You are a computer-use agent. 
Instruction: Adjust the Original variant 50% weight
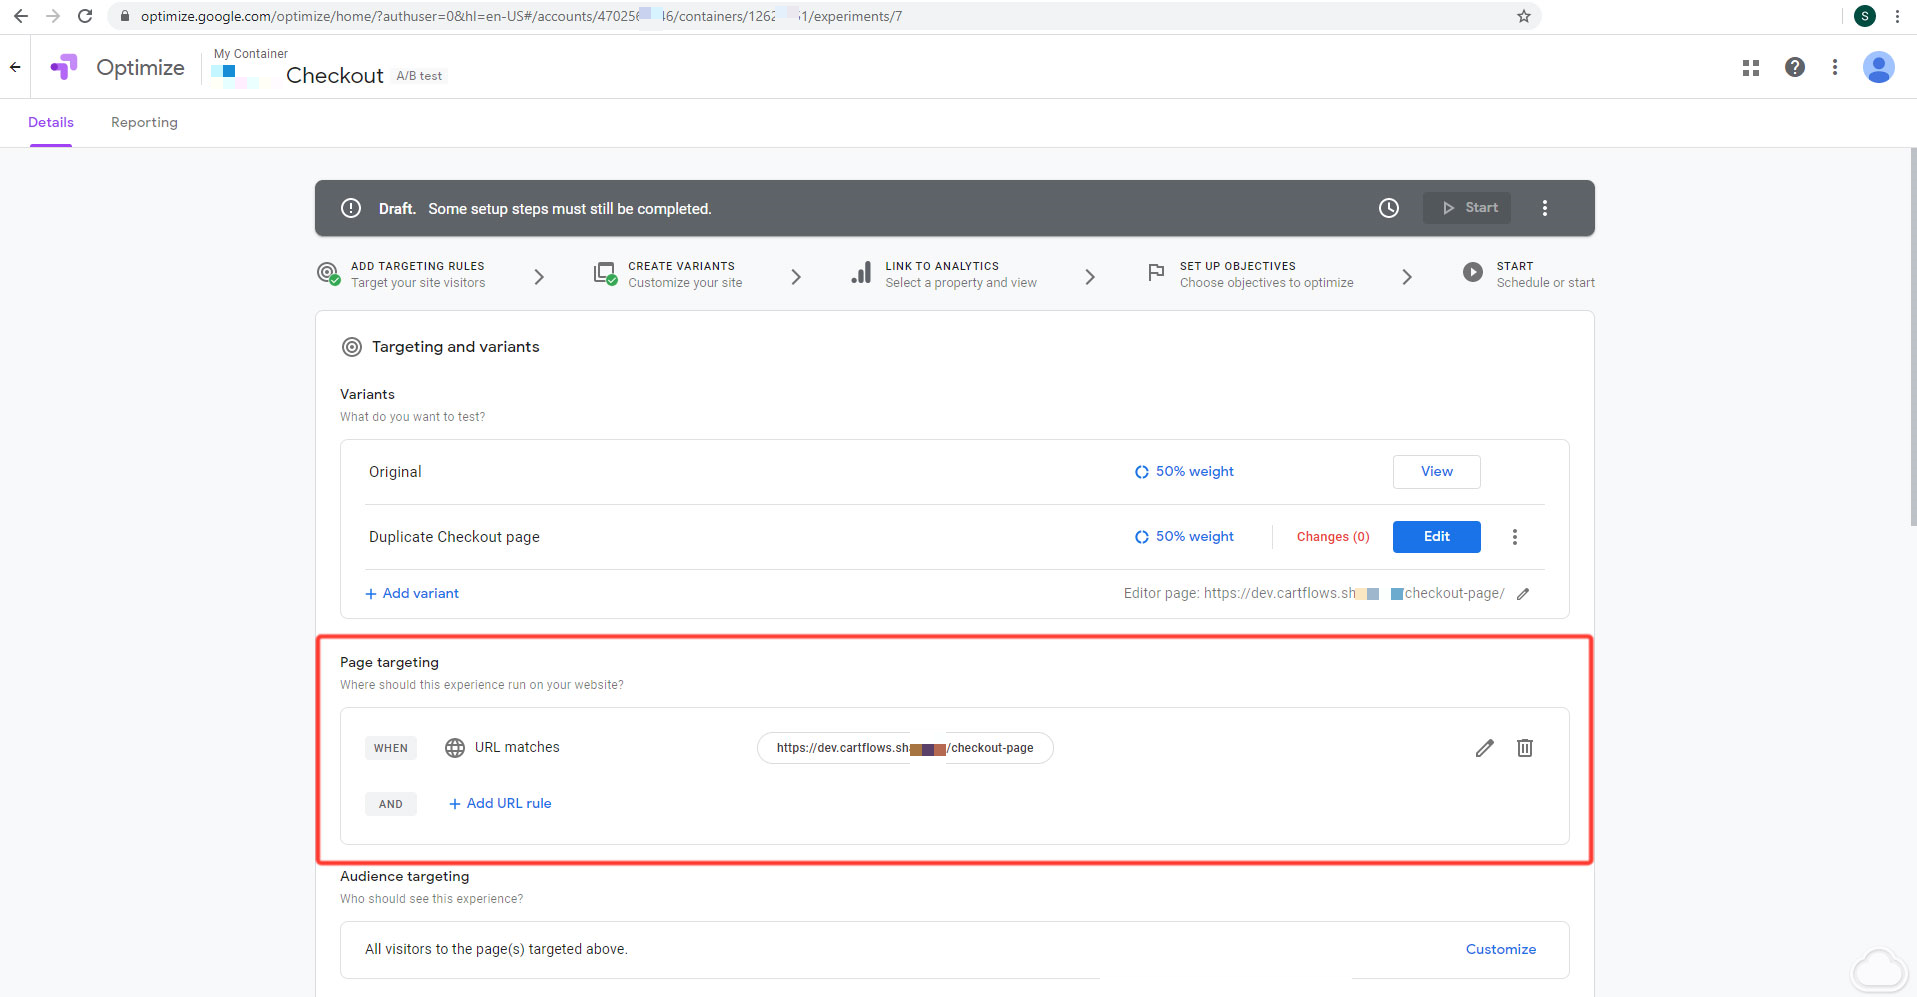[x=1184, y=472]
